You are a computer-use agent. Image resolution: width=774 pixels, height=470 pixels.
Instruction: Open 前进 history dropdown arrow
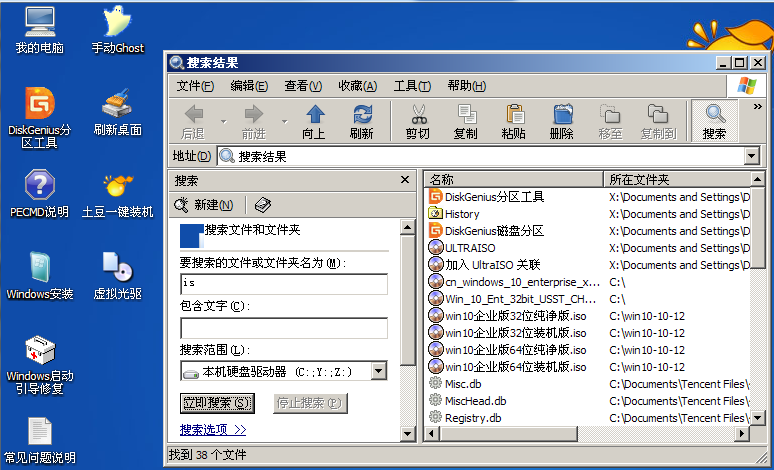(x=284, y=121)
